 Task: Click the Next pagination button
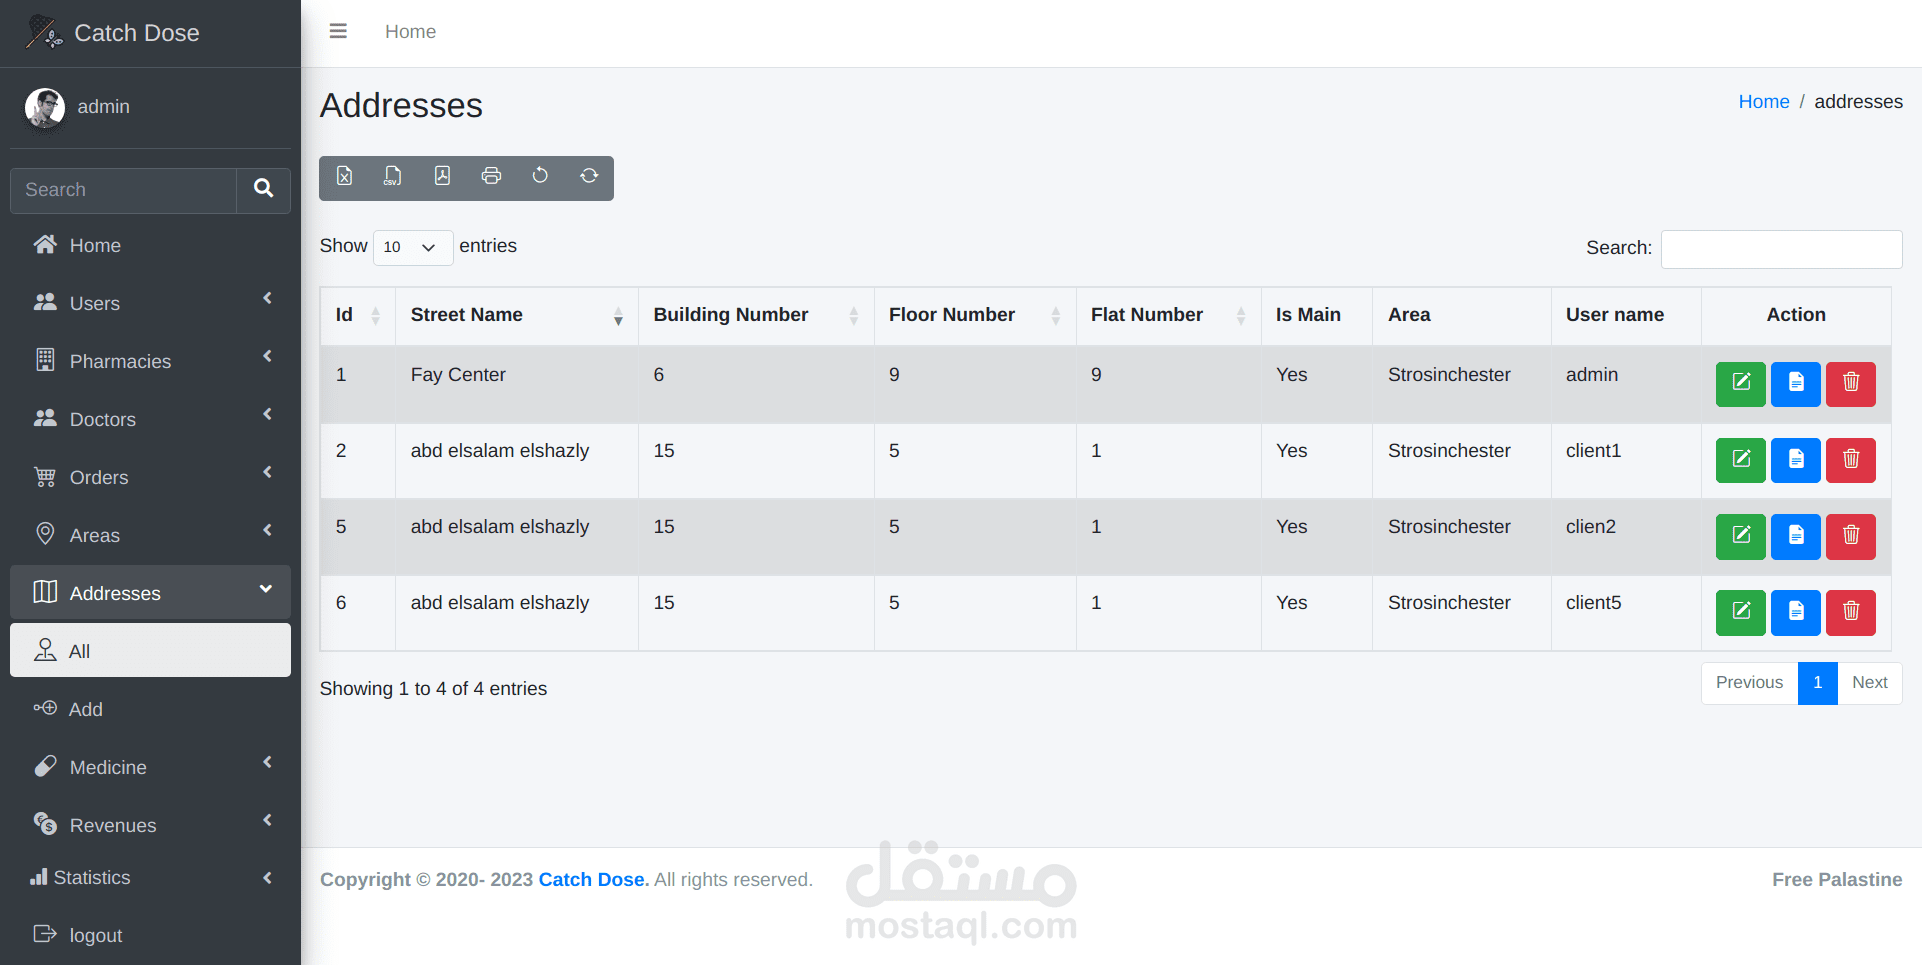(1869, 683)
